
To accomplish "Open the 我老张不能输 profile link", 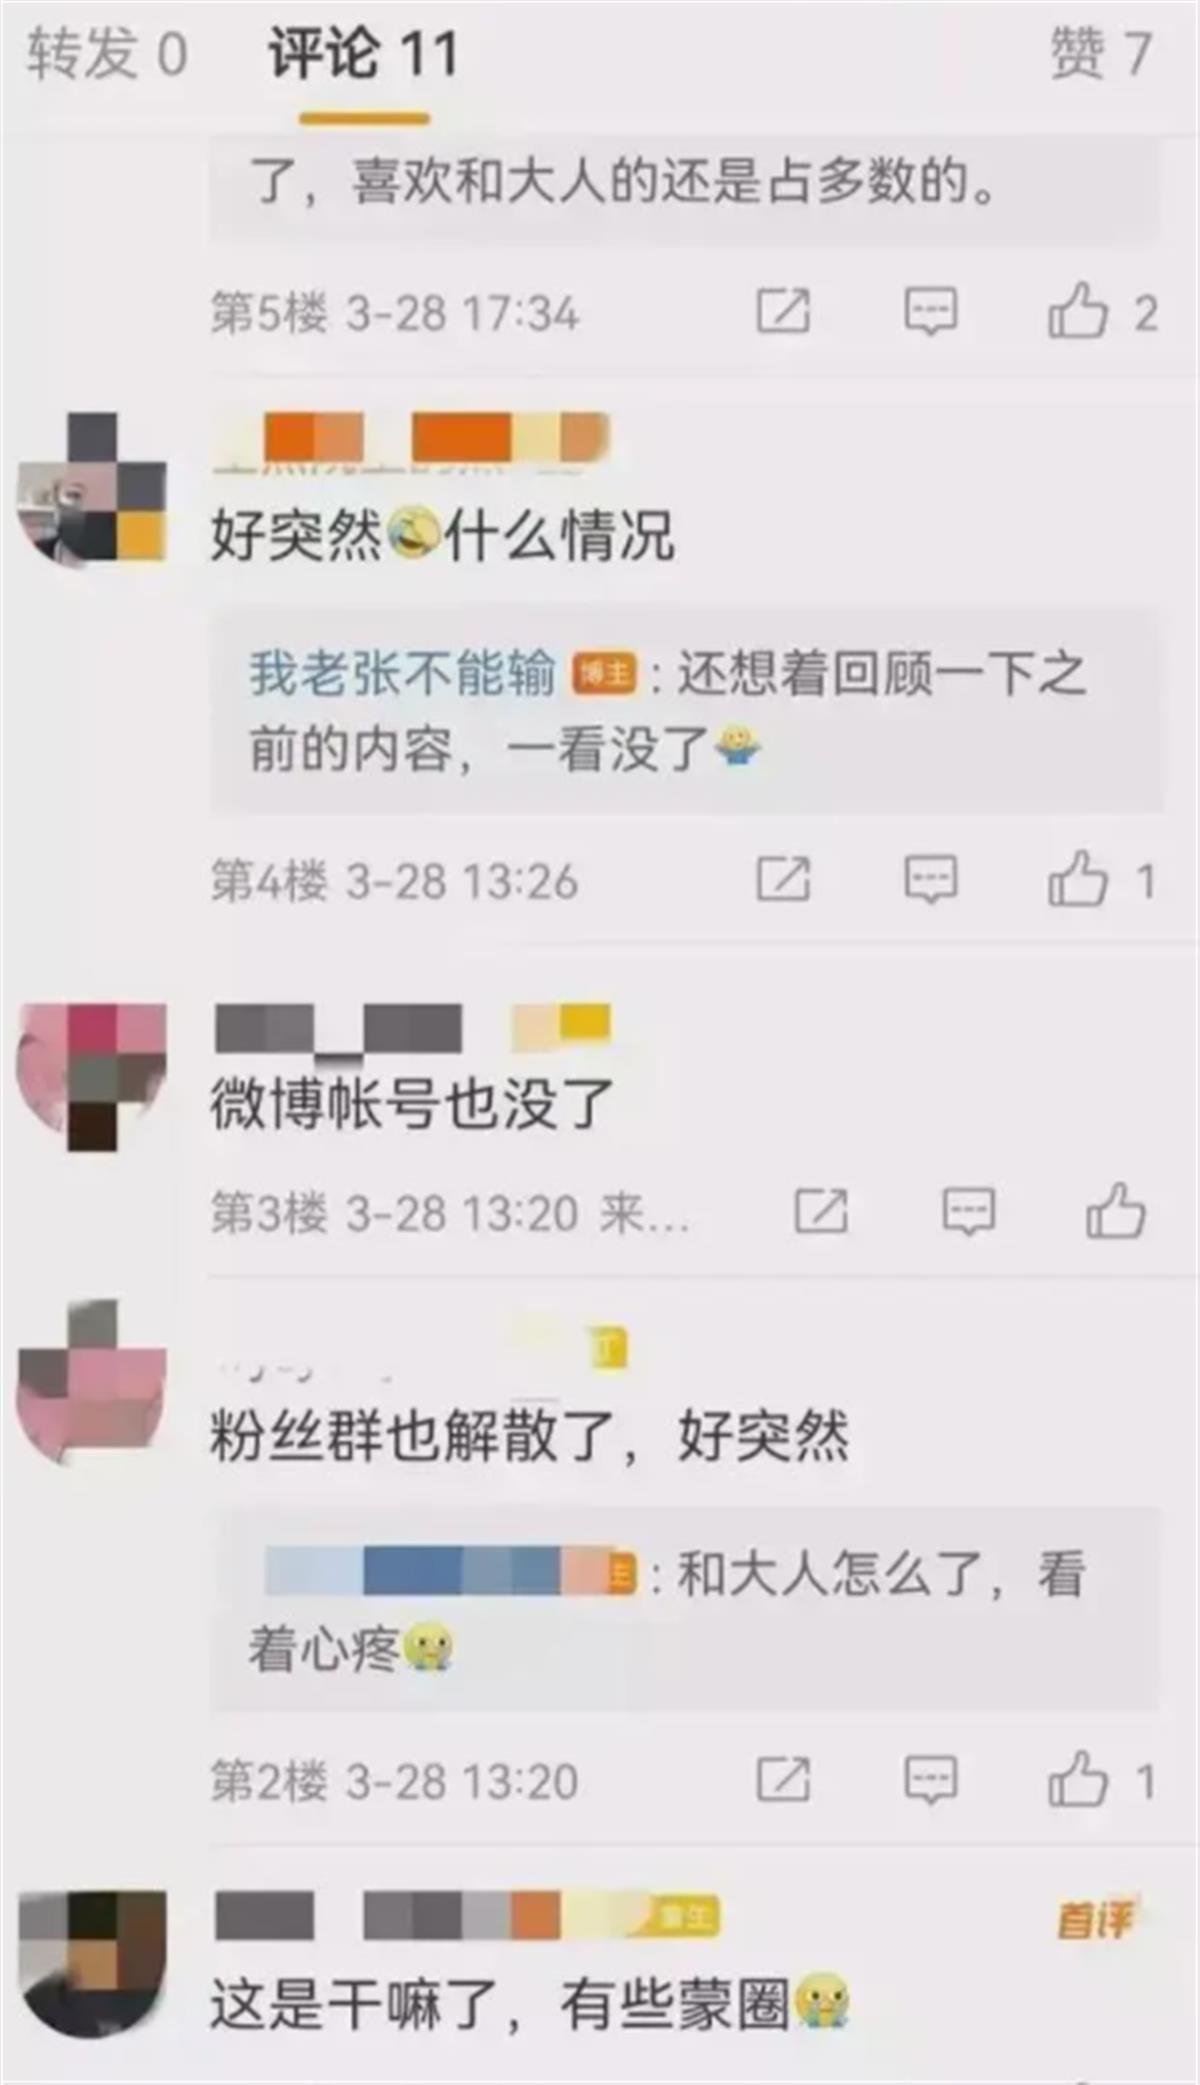I will click(402, 672).
